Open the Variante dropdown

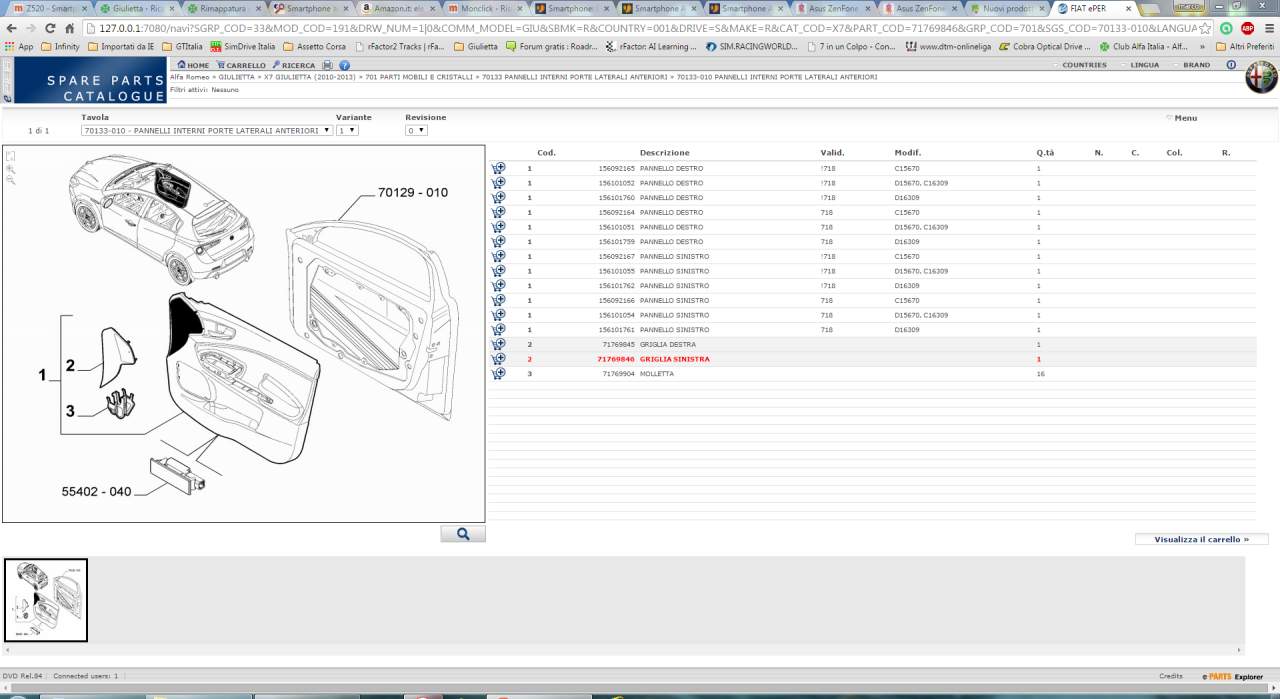coord(347,130)
